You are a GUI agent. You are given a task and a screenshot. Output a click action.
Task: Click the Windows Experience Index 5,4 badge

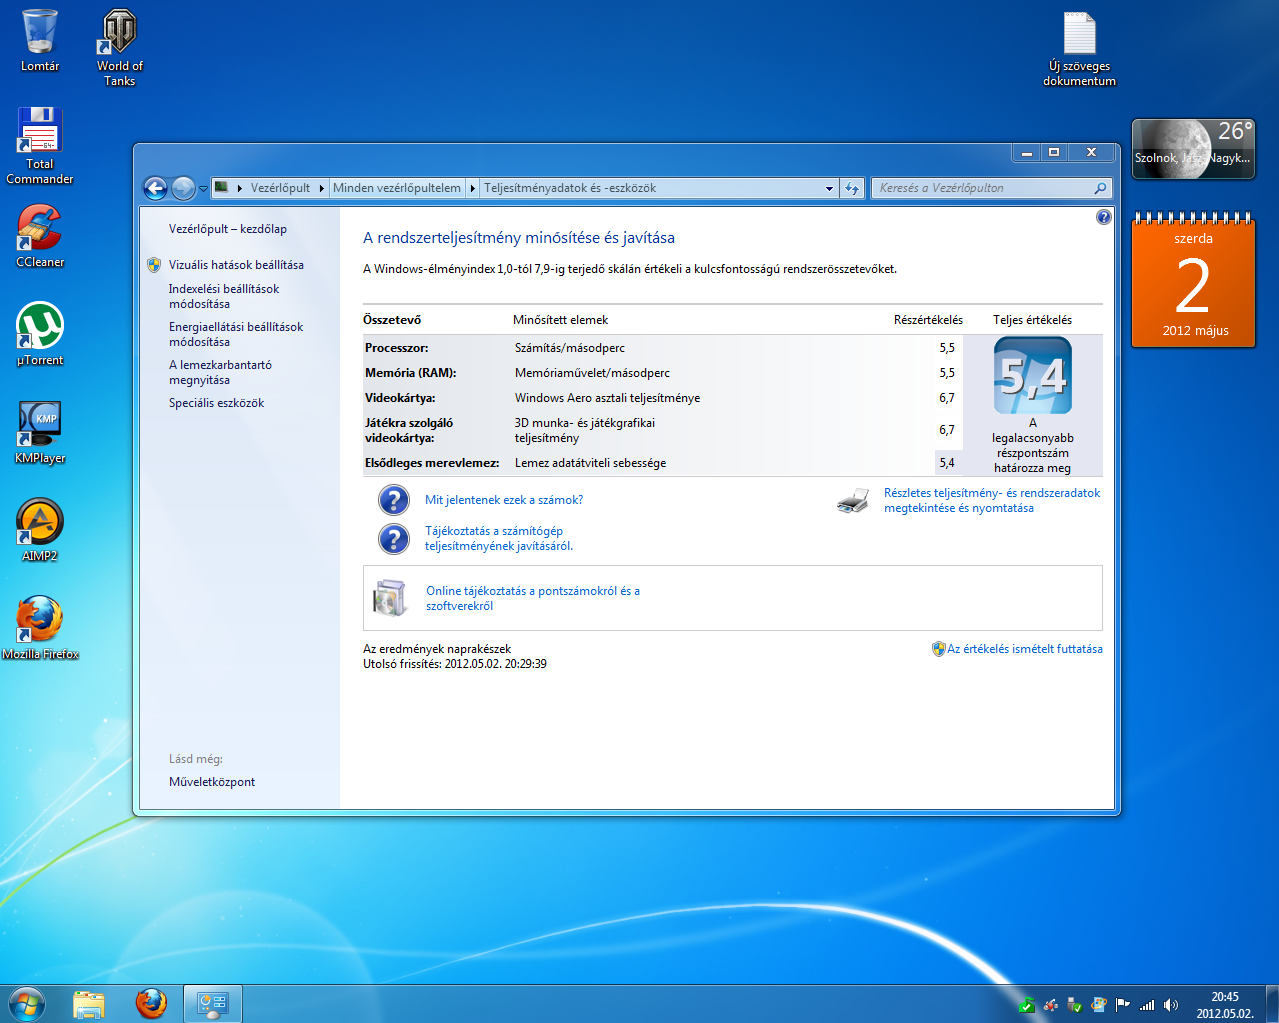click(x=1033, y=376)
